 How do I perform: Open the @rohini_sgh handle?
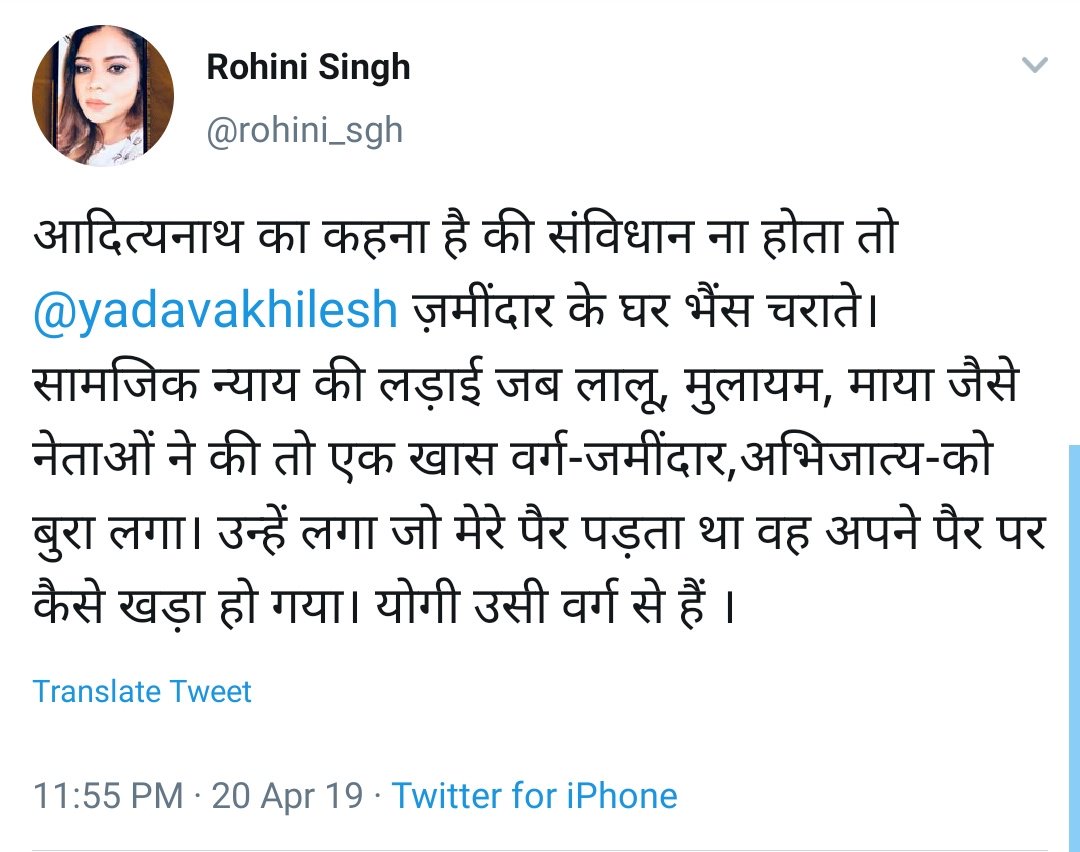pos(304,130)
